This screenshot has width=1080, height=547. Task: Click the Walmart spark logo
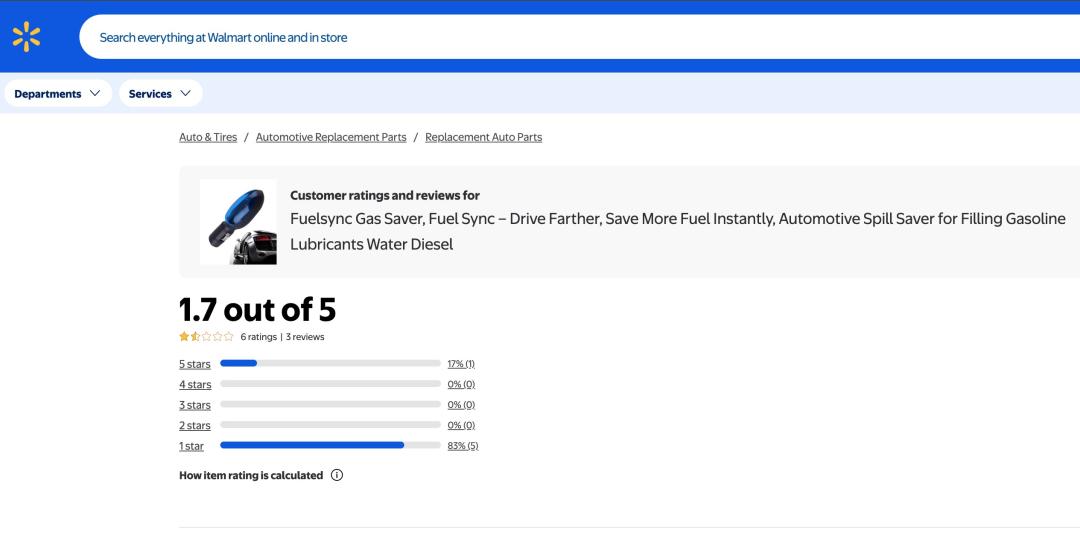[26, 37]
